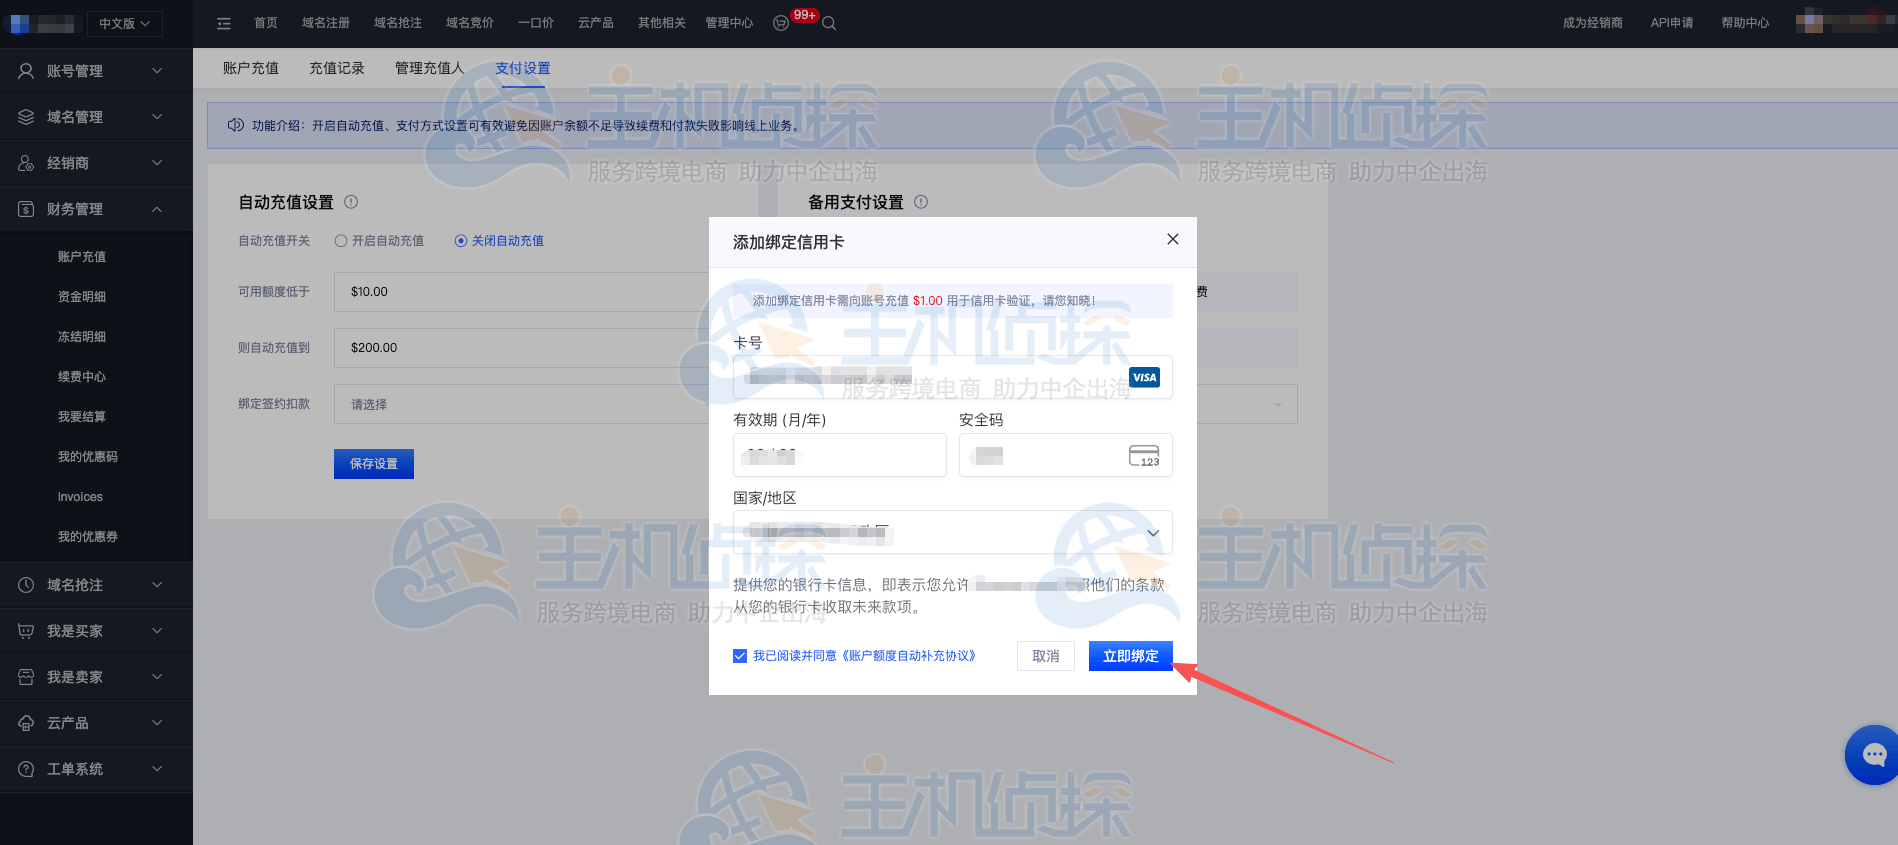Viewport: 1898px width, 845px height.
Task: Open 一口价 in the top navigation
Action: (536, 23)
